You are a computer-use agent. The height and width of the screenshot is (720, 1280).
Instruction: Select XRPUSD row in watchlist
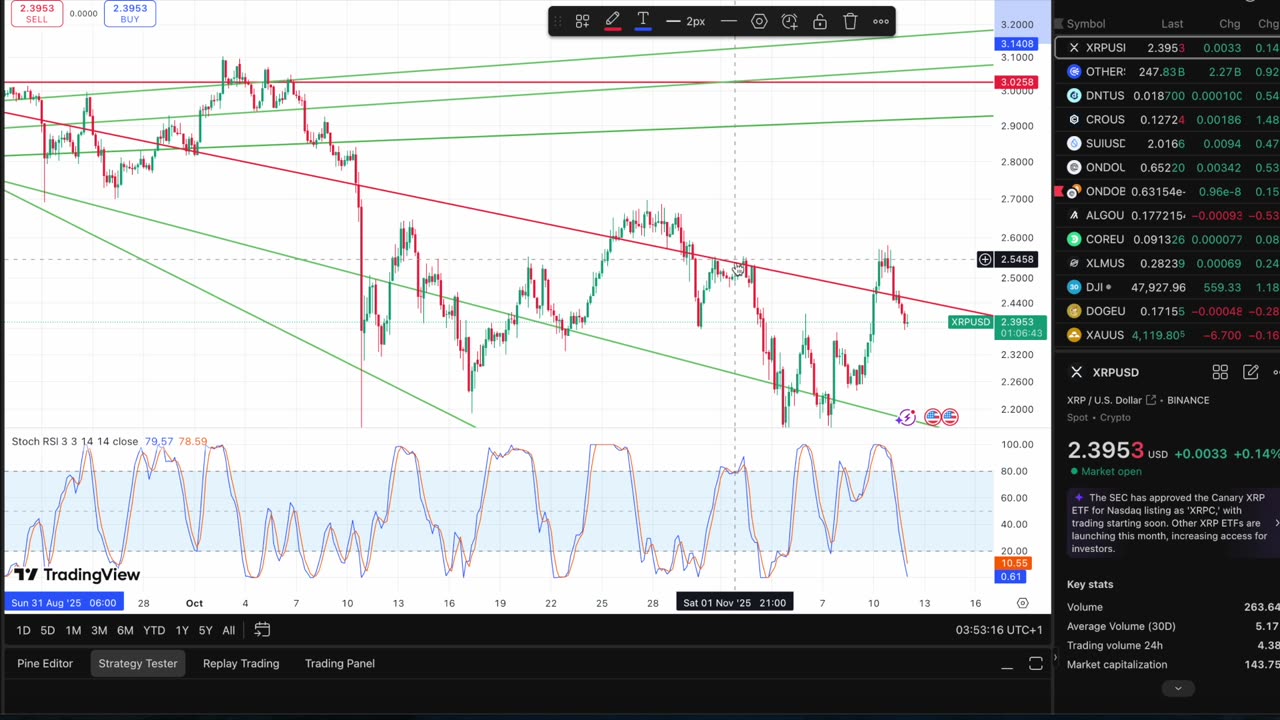point(1167,48)
